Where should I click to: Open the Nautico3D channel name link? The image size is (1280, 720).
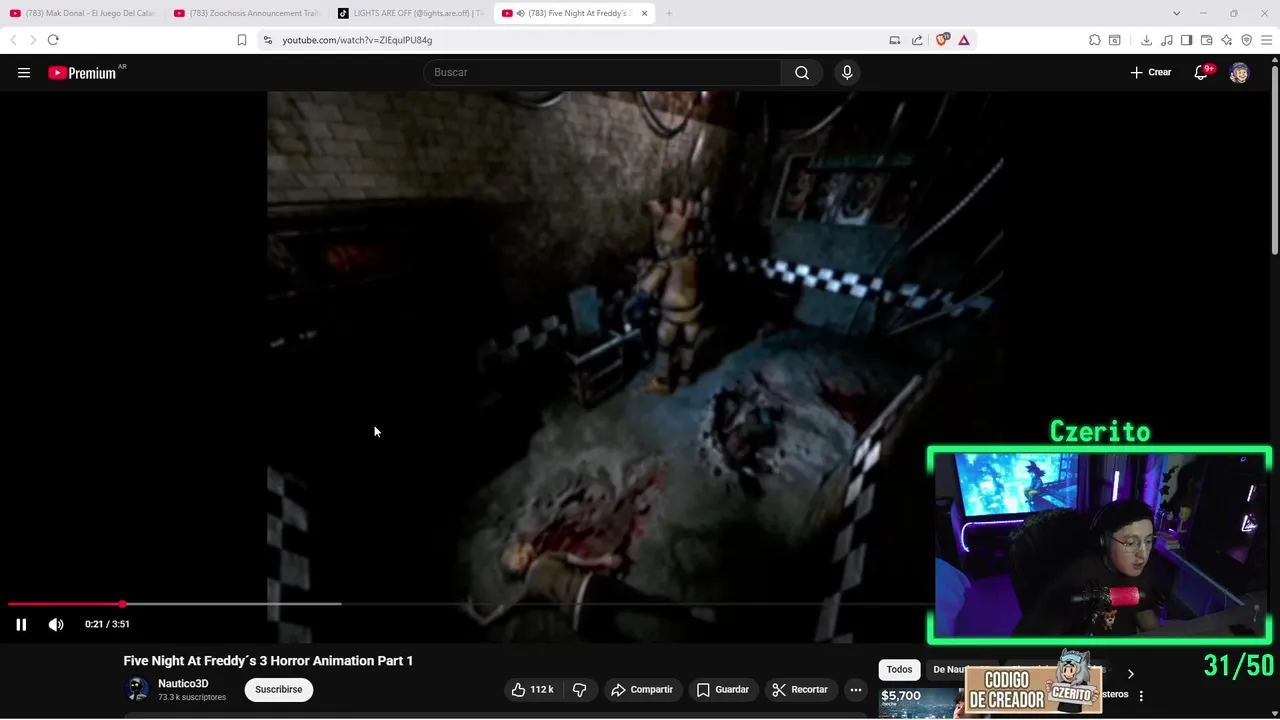183,684
